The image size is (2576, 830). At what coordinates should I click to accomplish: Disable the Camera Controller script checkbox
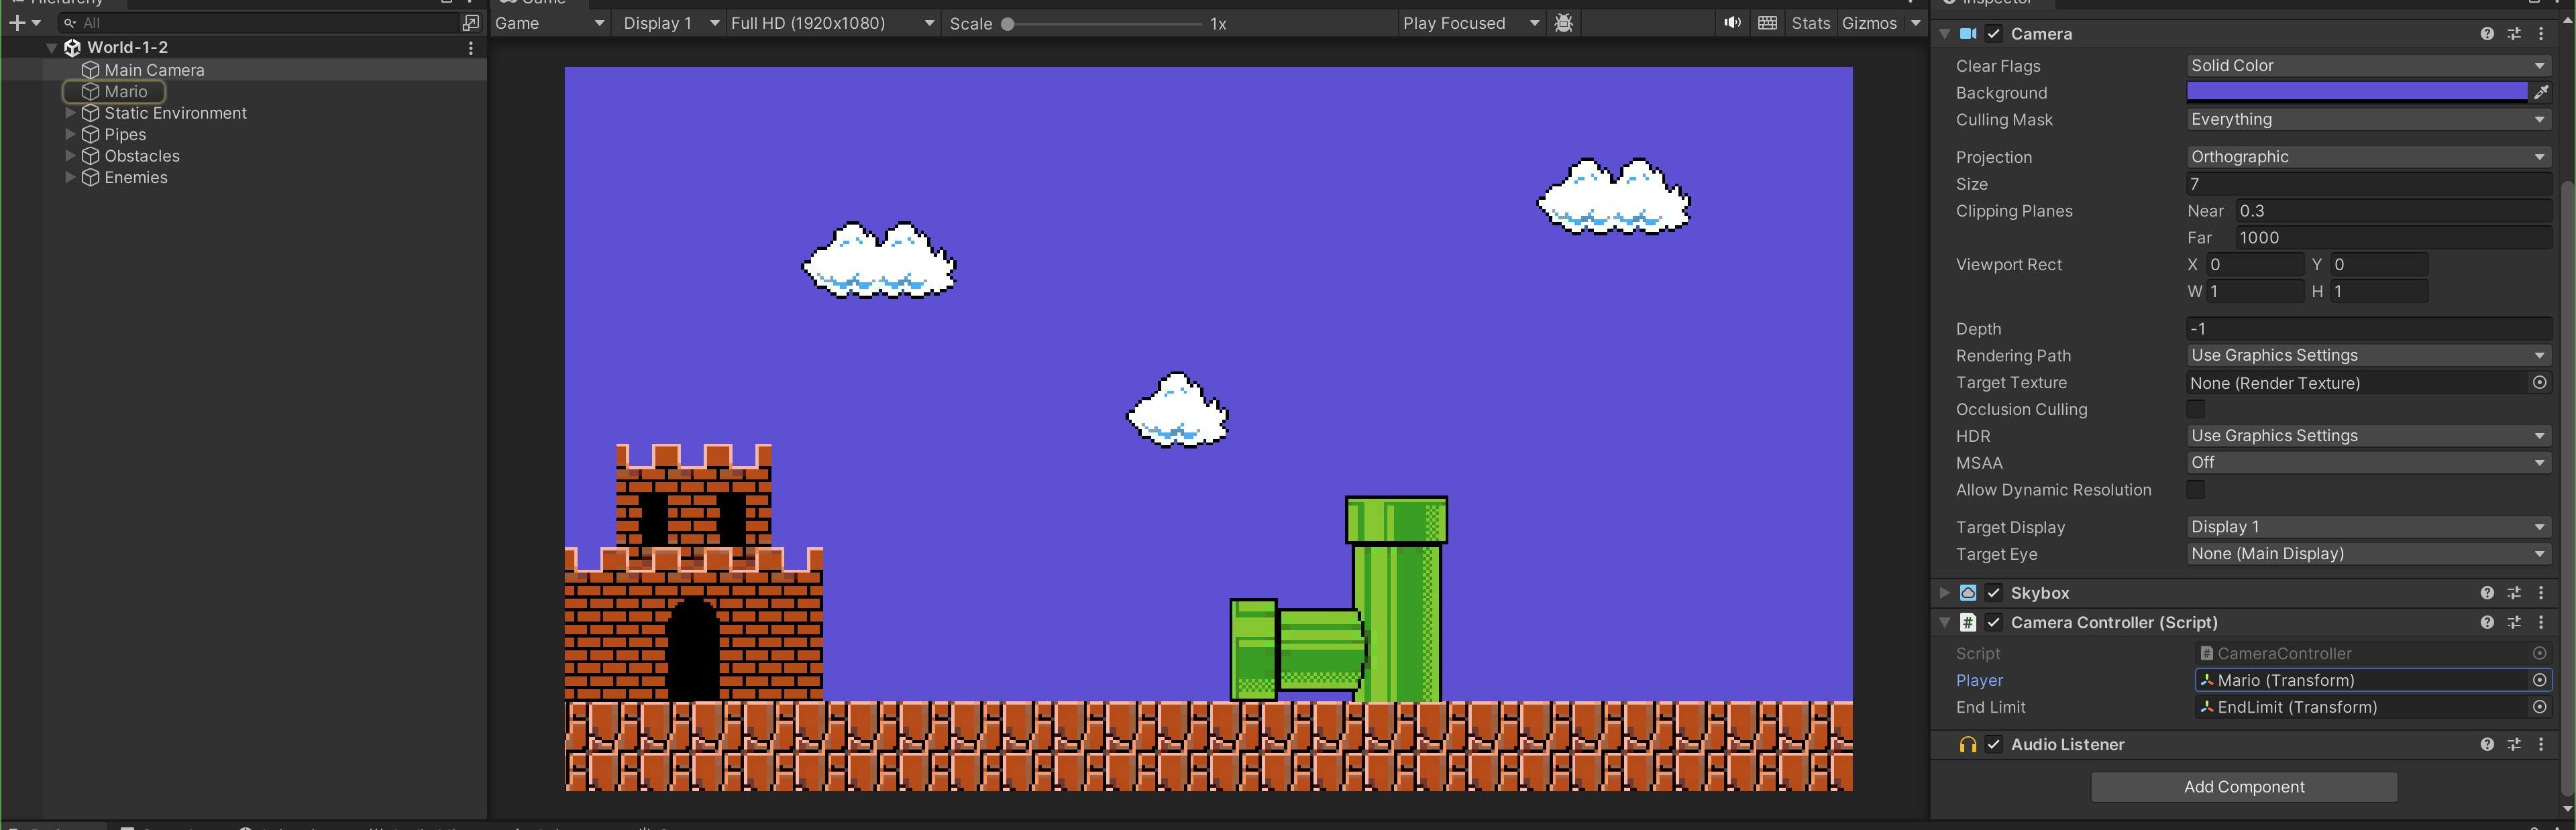tap(1994, 622)
